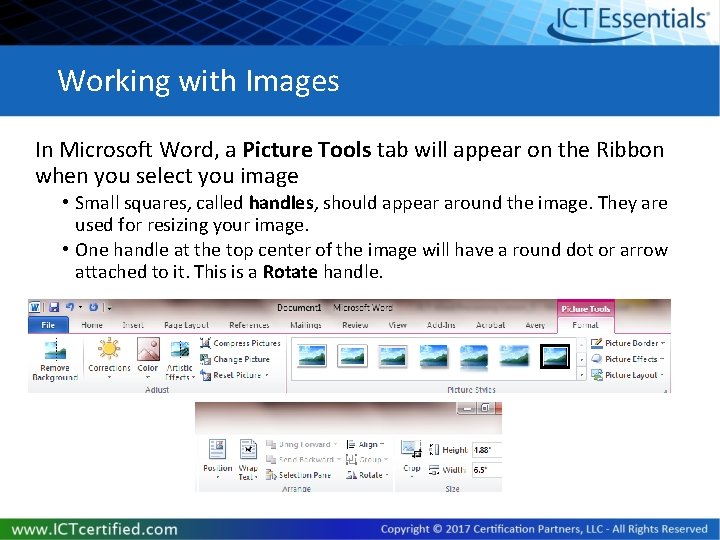Click the restore down window button

[485, 408]
